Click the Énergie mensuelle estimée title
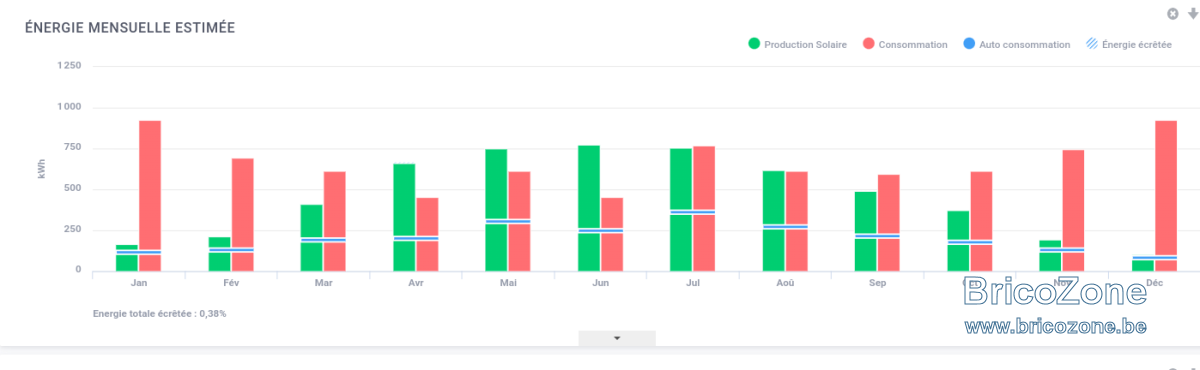The height and width of the screenshot is (370, 1200). 130,28
